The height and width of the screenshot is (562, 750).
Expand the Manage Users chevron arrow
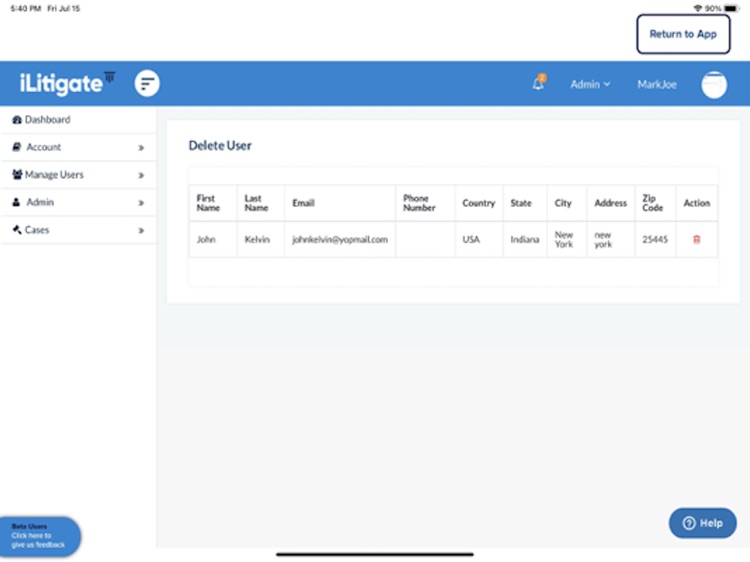click(141, 176)
